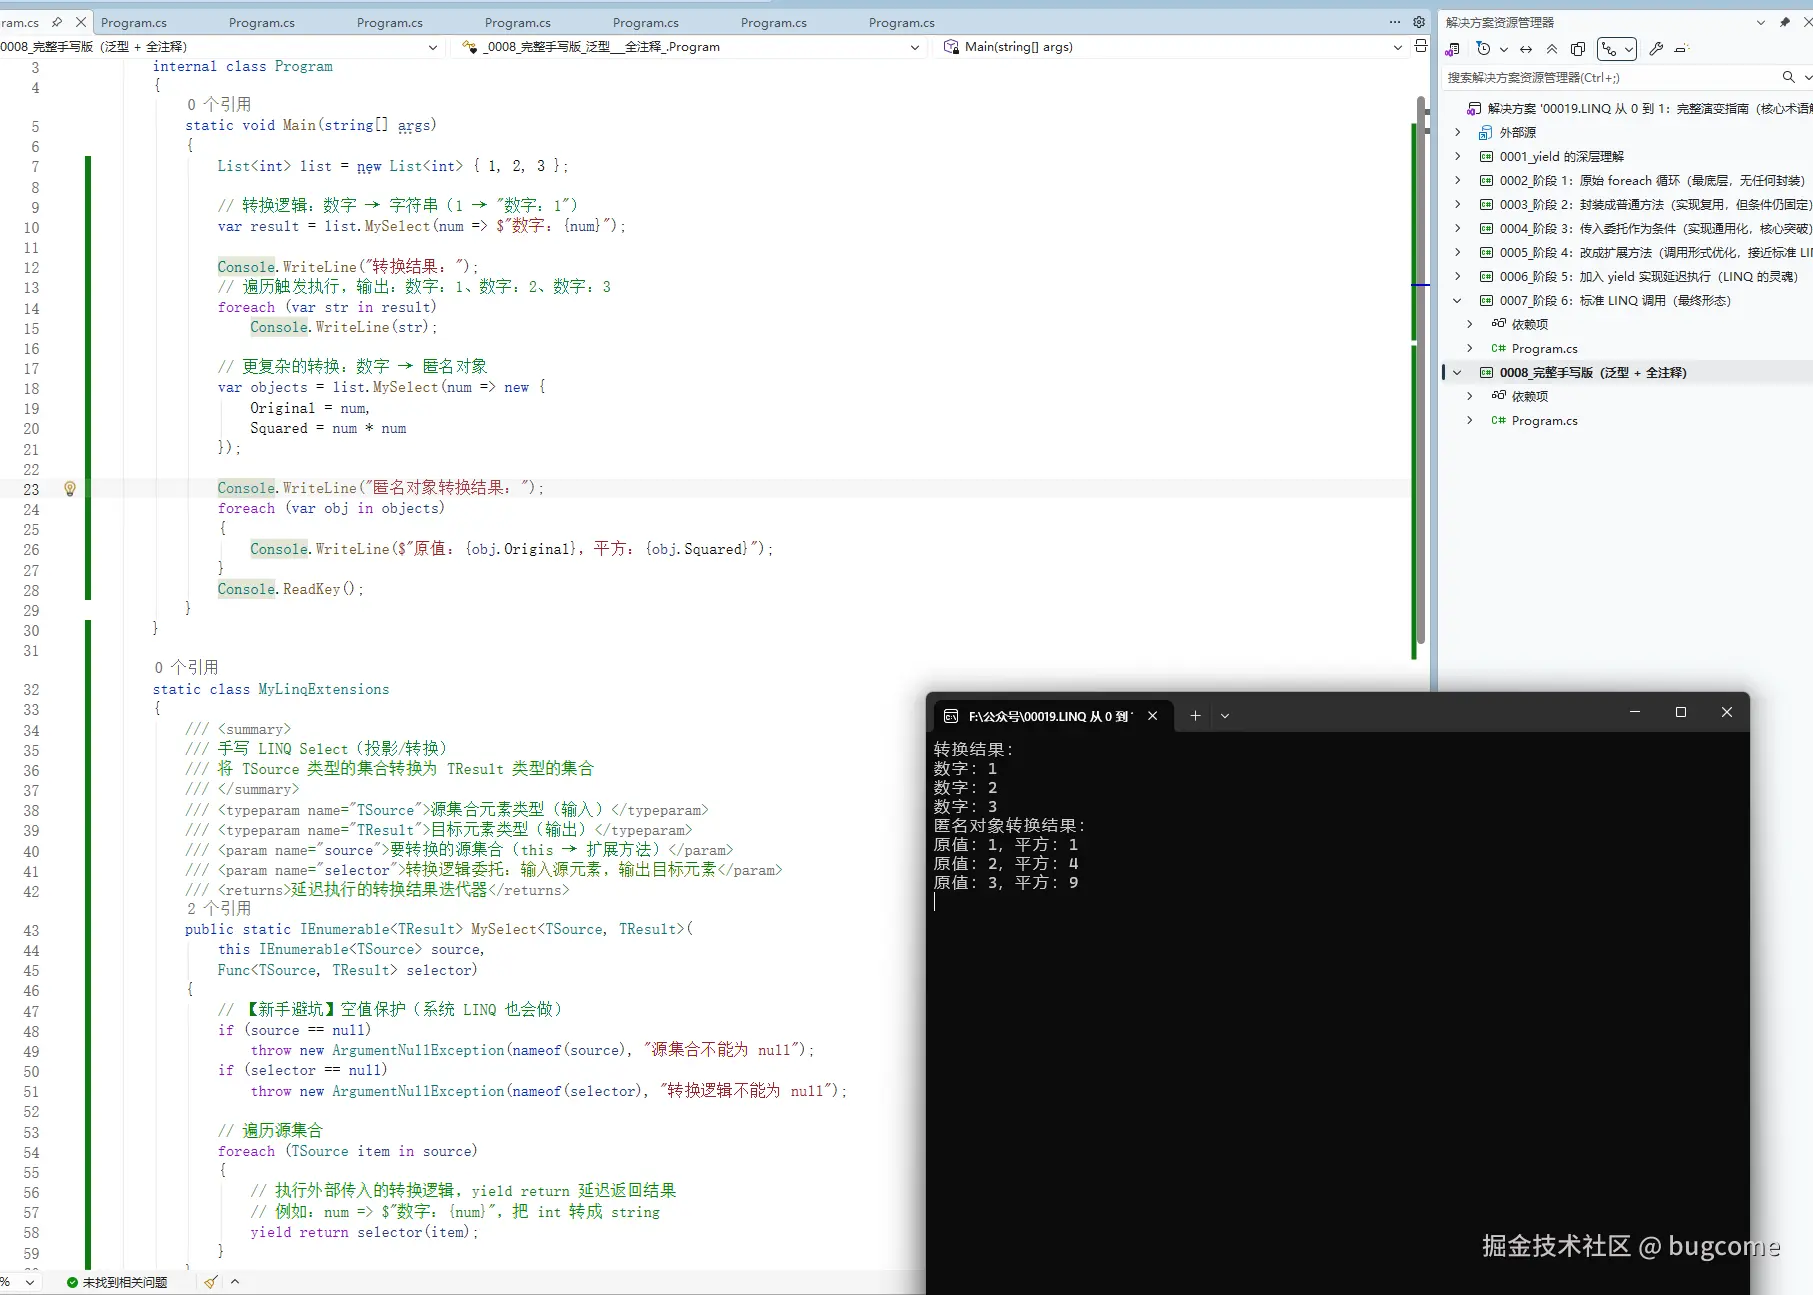Switch to the second Program.cs tab
Viewport: 1813px width, 1295px height.
pos(262,22)
